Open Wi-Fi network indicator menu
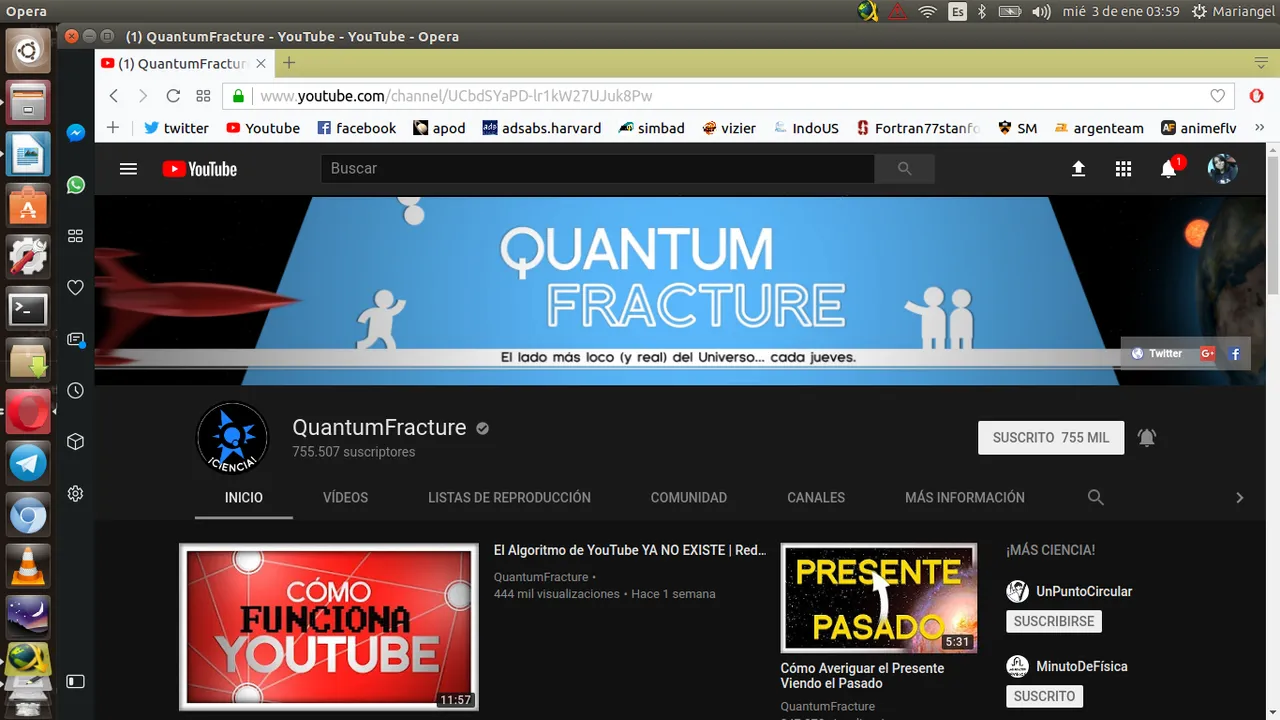1280x720 pixels. (927, 12)
